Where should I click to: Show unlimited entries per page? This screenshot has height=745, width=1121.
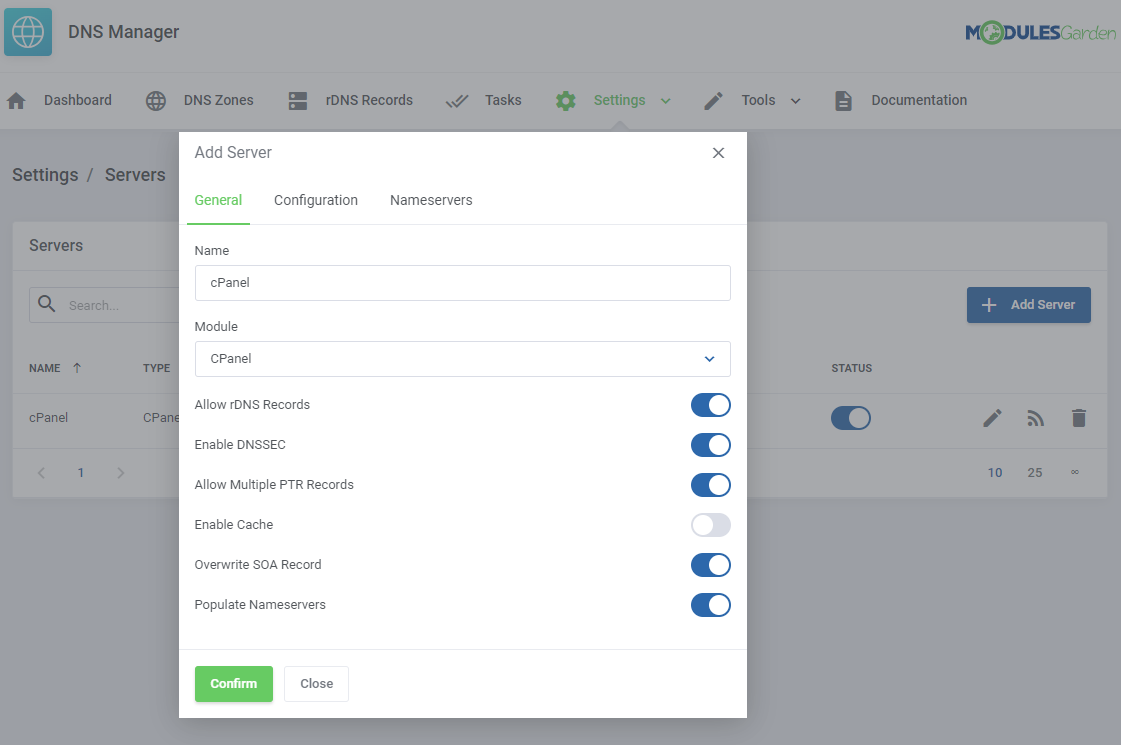(x=1075, y=472)
